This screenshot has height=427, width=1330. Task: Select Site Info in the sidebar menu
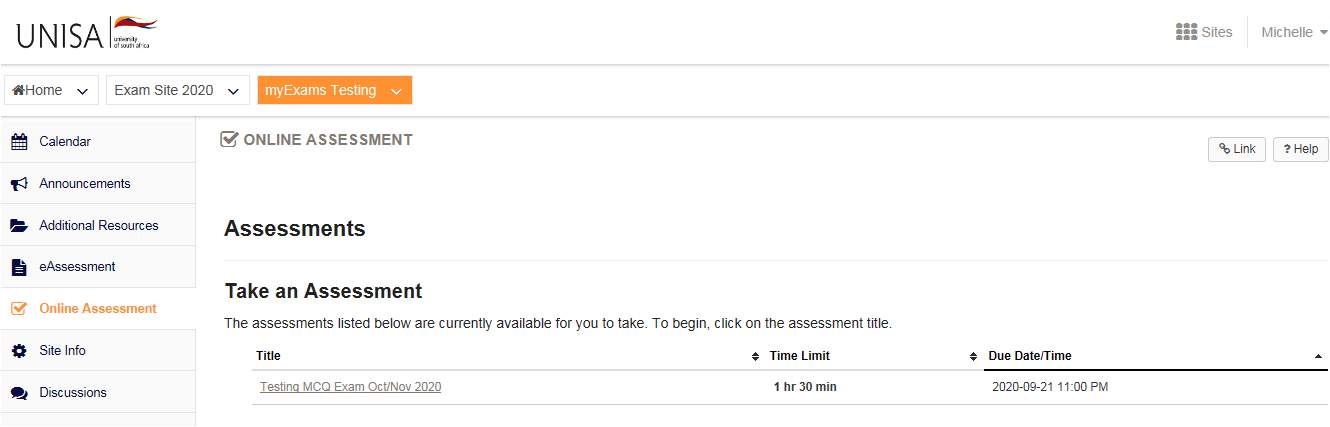click(98, 351)
